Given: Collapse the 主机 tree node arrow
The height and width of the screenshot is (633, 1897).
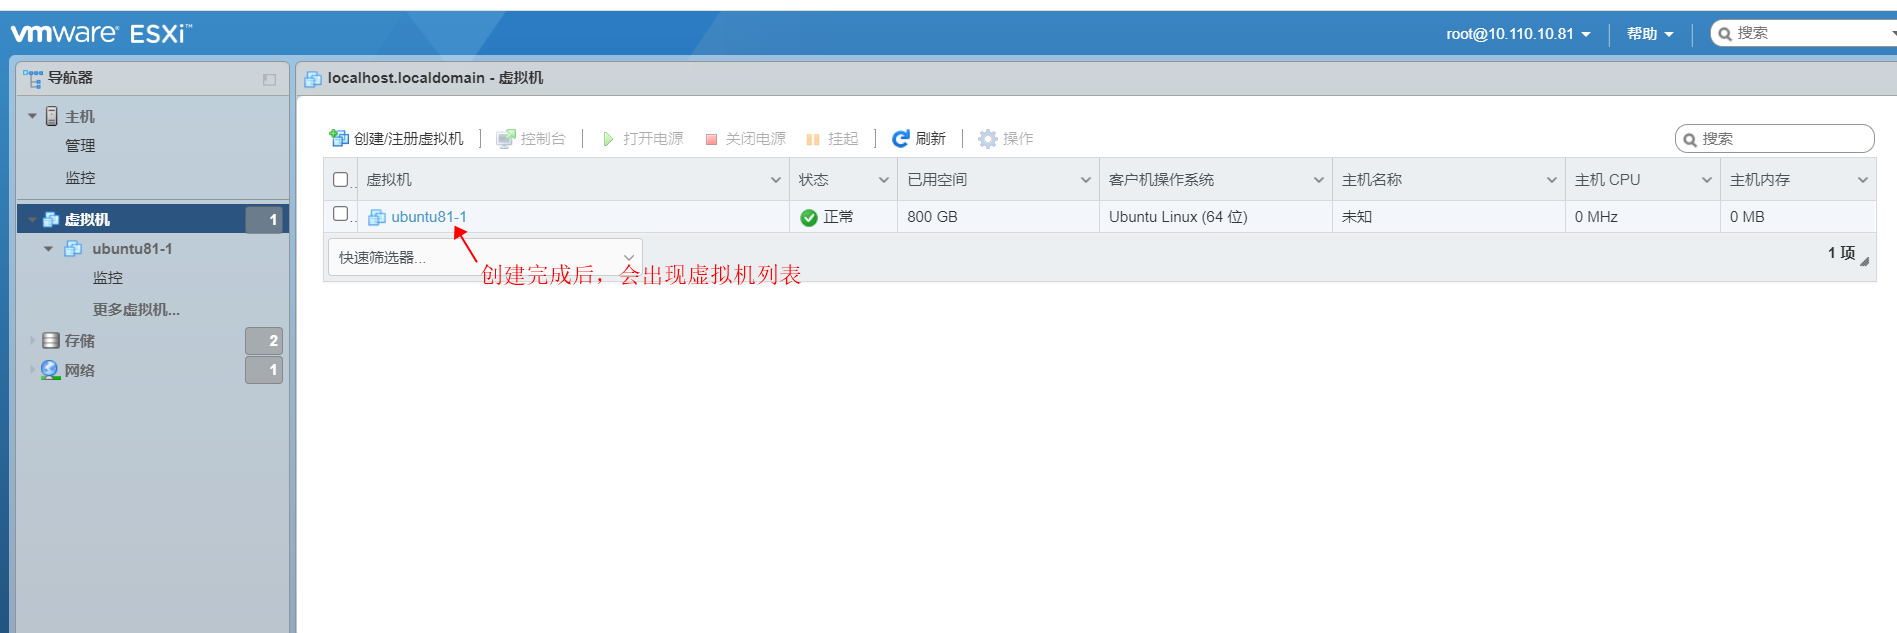Looking at the screenshot, I should [x=32, y=116].
